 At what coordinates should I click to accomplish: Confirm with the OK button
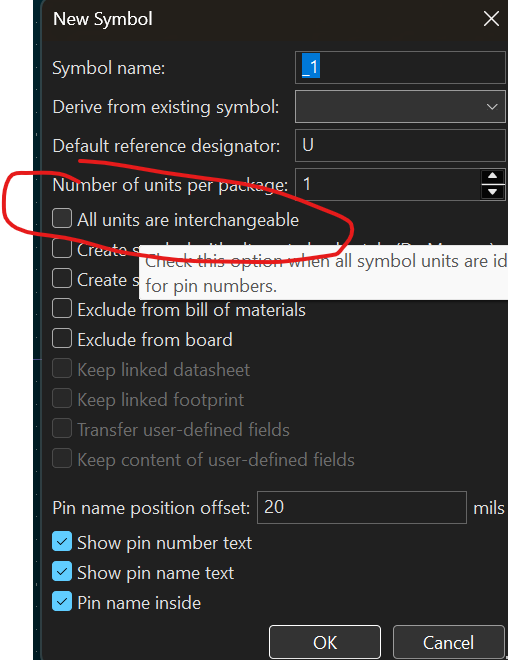pyautogui.click(x=325, y=642)
